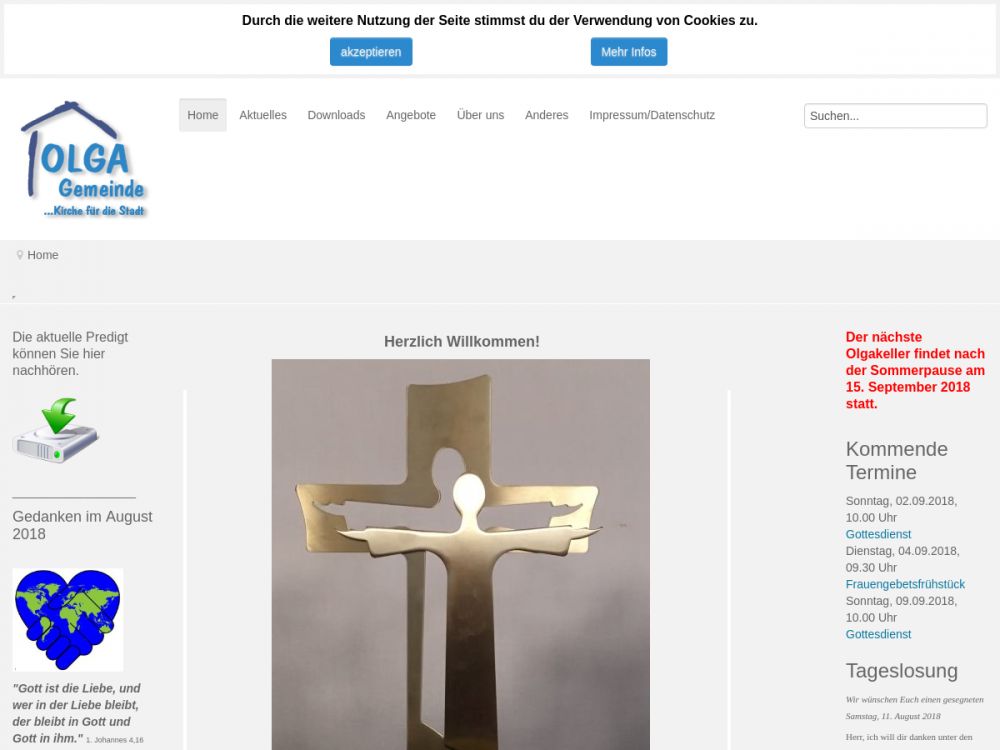This screenshot has height=750, width=1000.
Task: Click the OLGA Gemeinde house logo
Action: click(x=84, y=159)
